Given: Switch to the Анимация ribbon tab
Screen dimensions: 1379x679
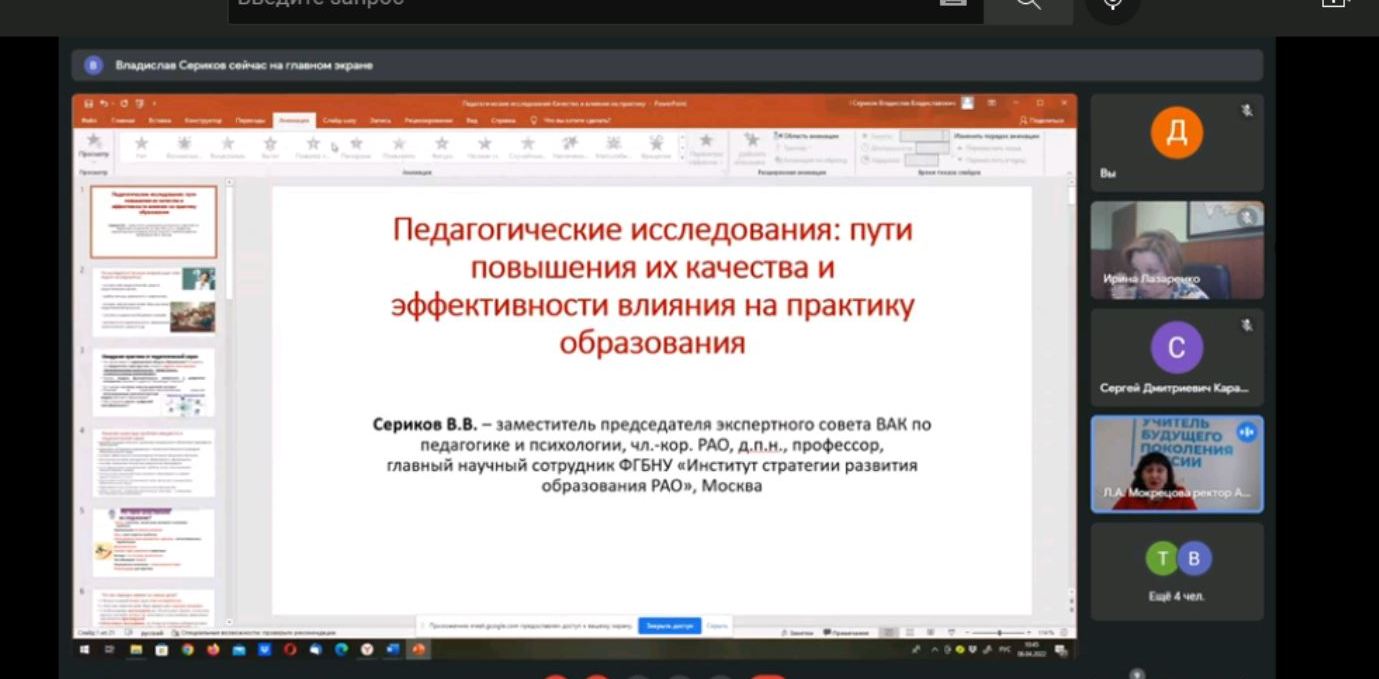Looking at the screenshot, I should point(294,120).
